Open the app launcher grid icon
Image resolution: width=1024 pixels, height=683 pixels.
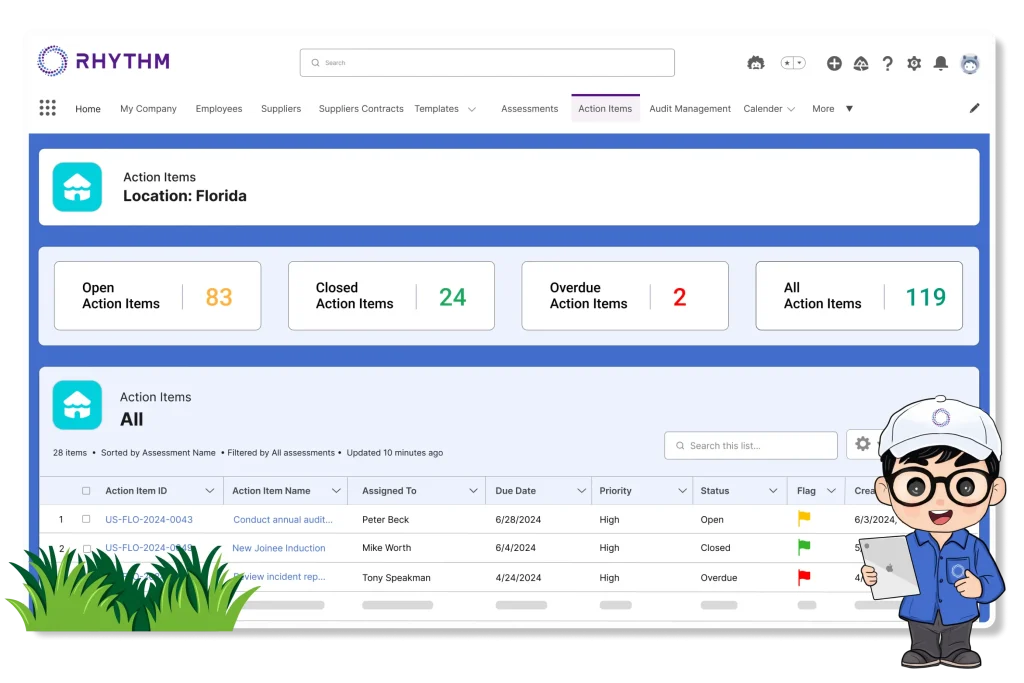coord(47,108)
